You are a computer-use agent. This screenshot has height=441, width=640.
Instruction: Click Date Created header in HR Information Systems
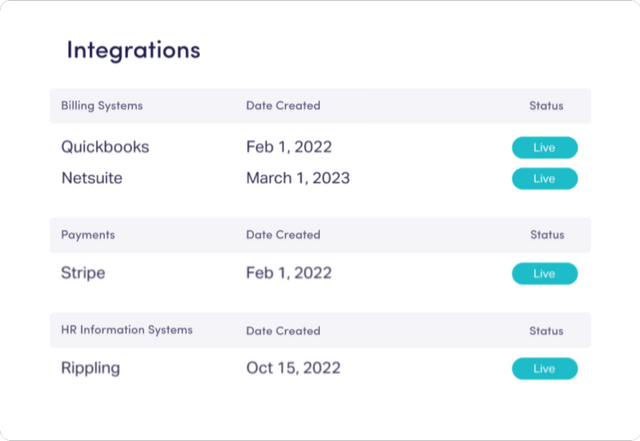coord(283,331)
